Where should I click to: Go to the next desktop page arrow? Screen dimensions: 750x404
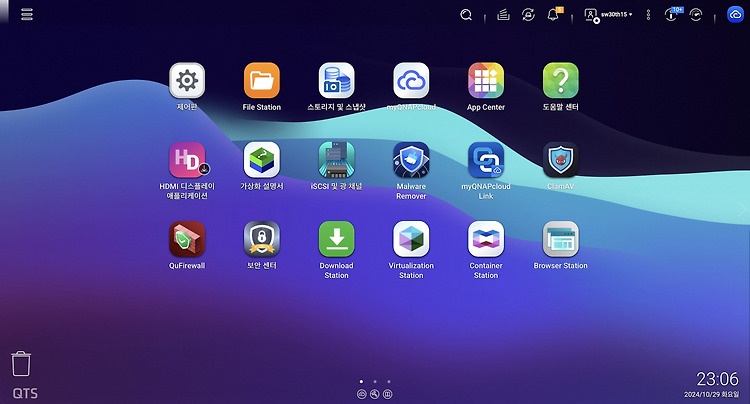(742, 209)
